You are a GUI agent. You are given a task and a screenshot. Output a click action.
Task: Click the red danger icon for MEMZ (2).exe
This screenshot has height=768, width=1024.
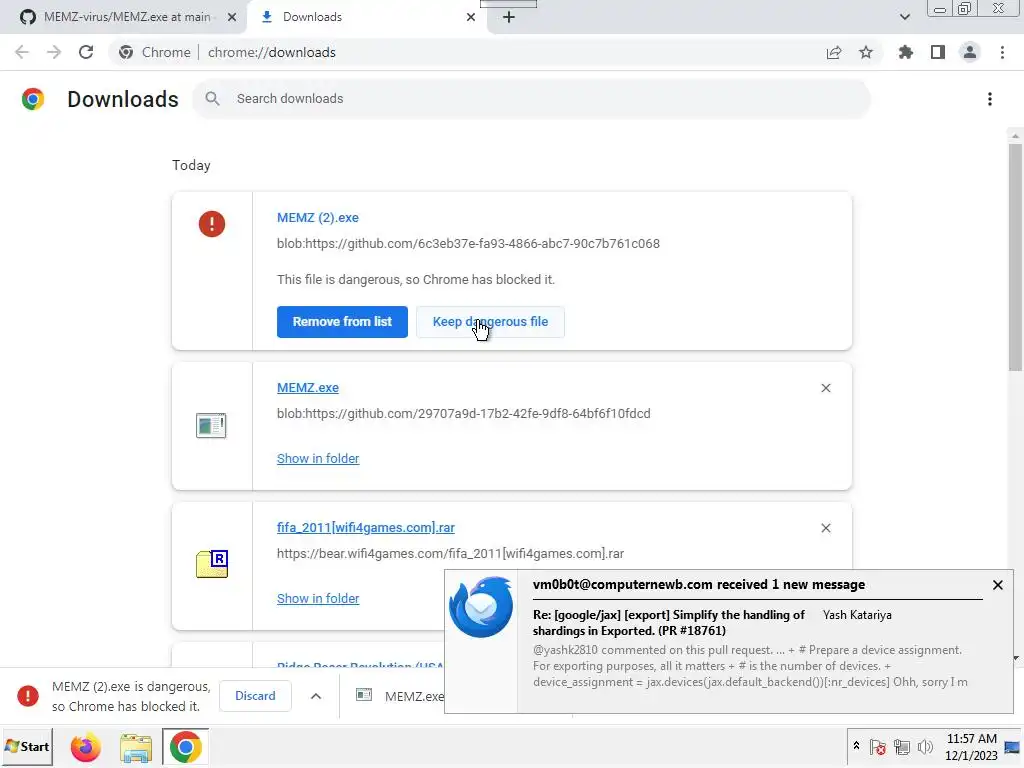212,224
